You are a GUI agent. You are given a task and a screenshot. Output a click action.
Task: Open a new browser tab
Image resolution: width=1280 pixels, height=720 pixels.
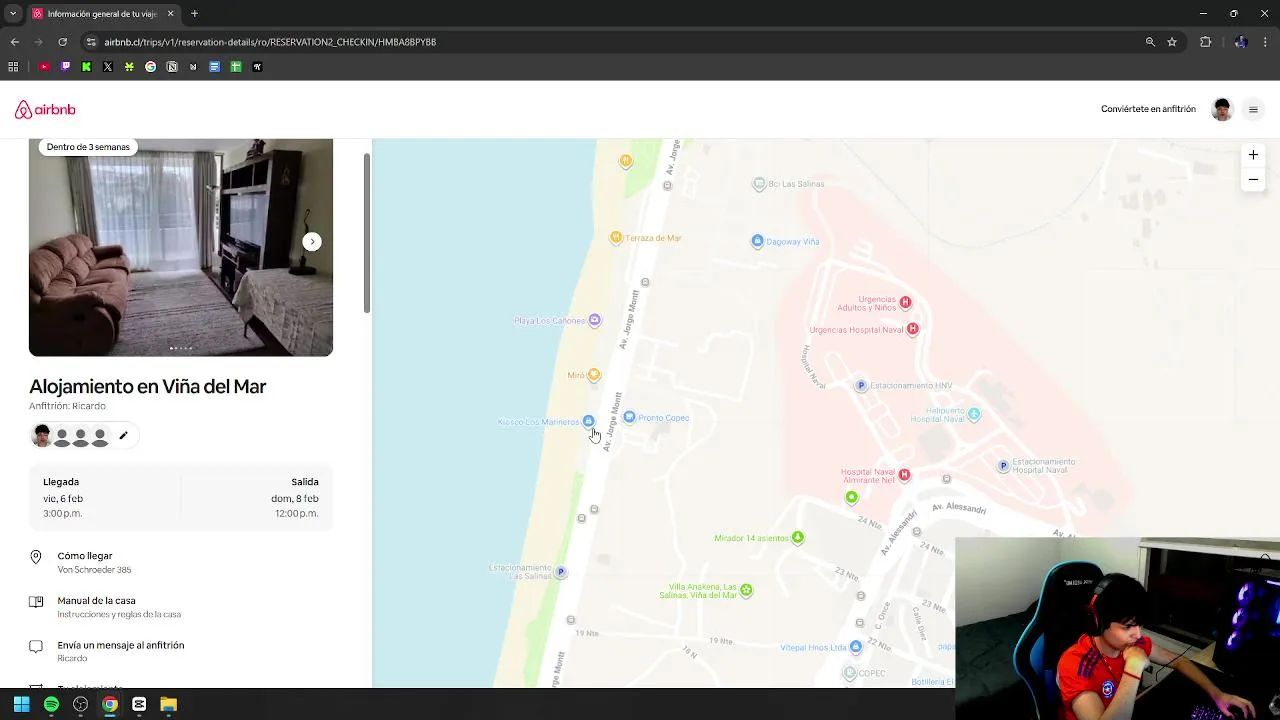click(194, 14)
